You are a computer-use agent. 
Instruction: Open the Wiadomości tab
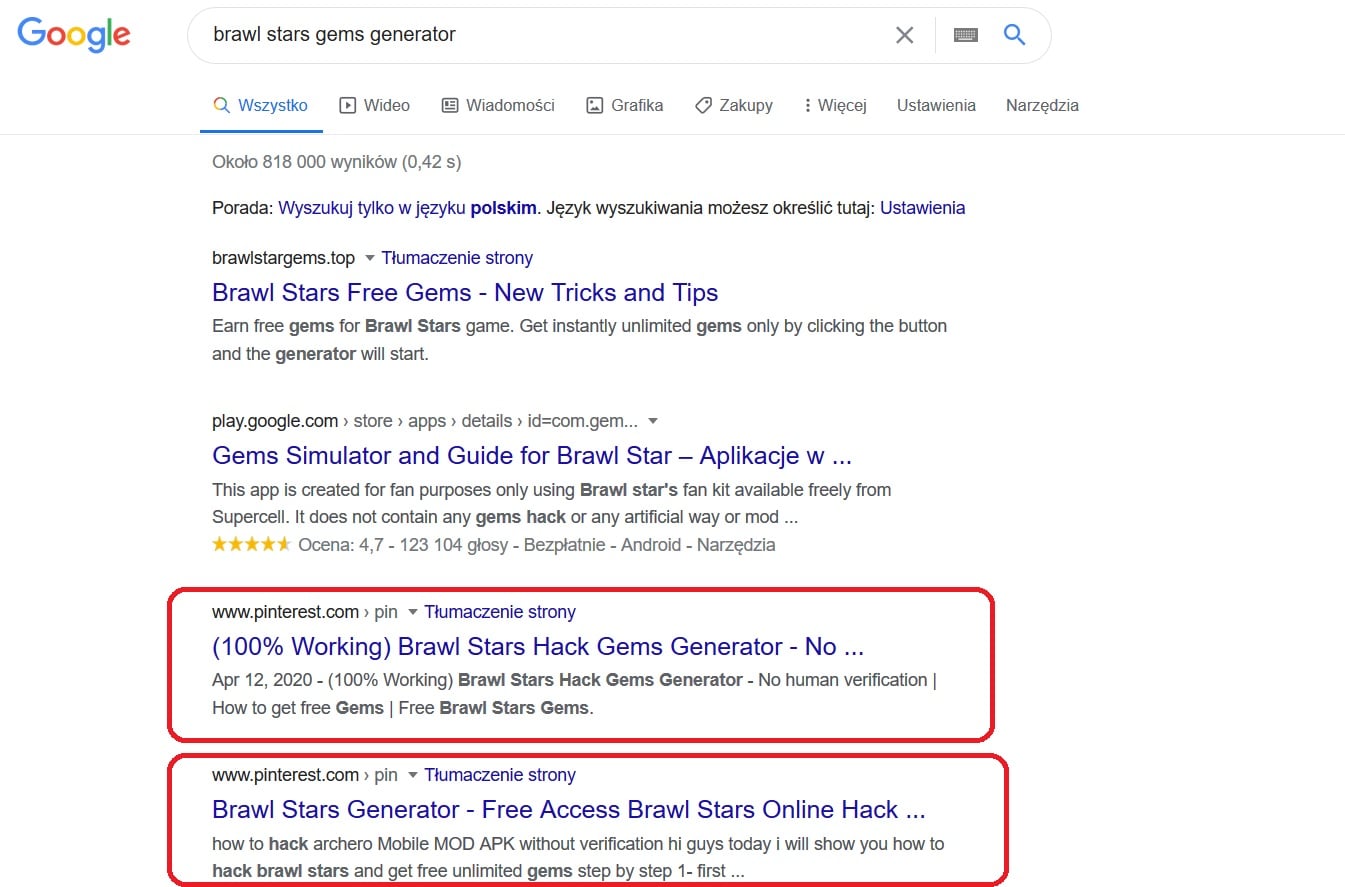pyautogui.click(x=498, y=105)
